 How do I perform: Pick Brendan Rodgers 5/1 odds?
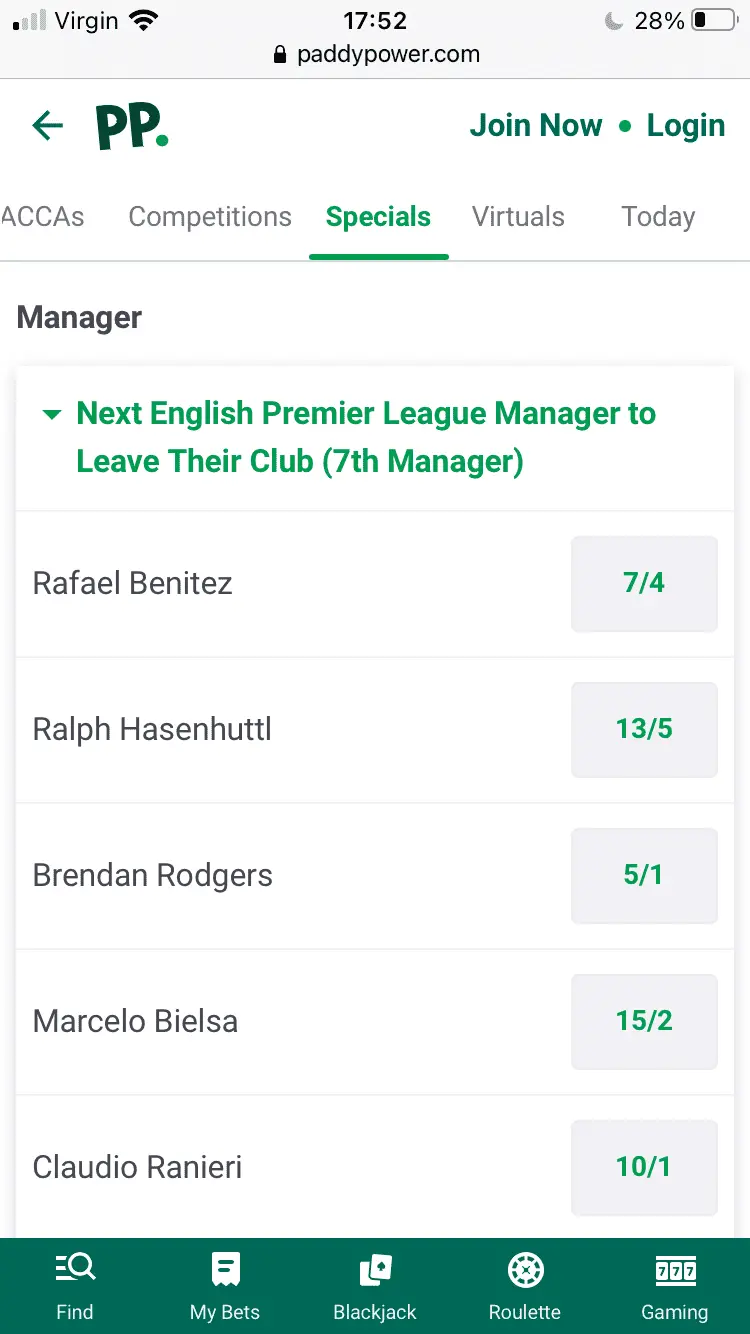pyautogui.click(x=644, y=876)
